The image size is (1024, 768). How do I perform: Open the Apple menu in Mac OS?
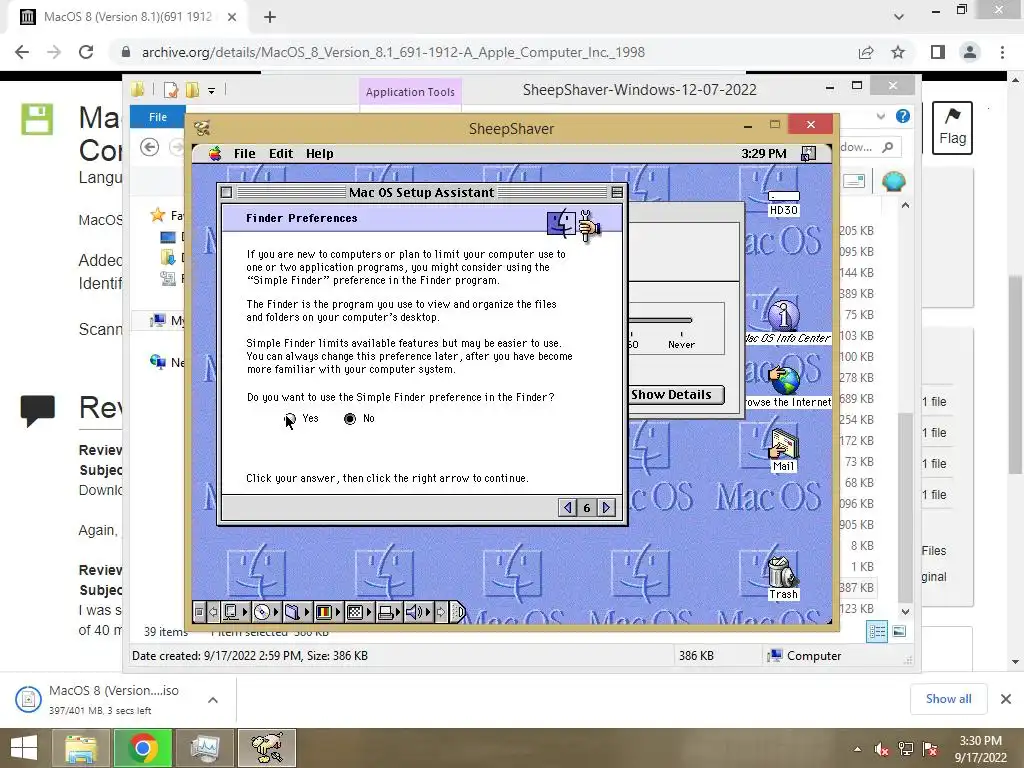point(215,153)
